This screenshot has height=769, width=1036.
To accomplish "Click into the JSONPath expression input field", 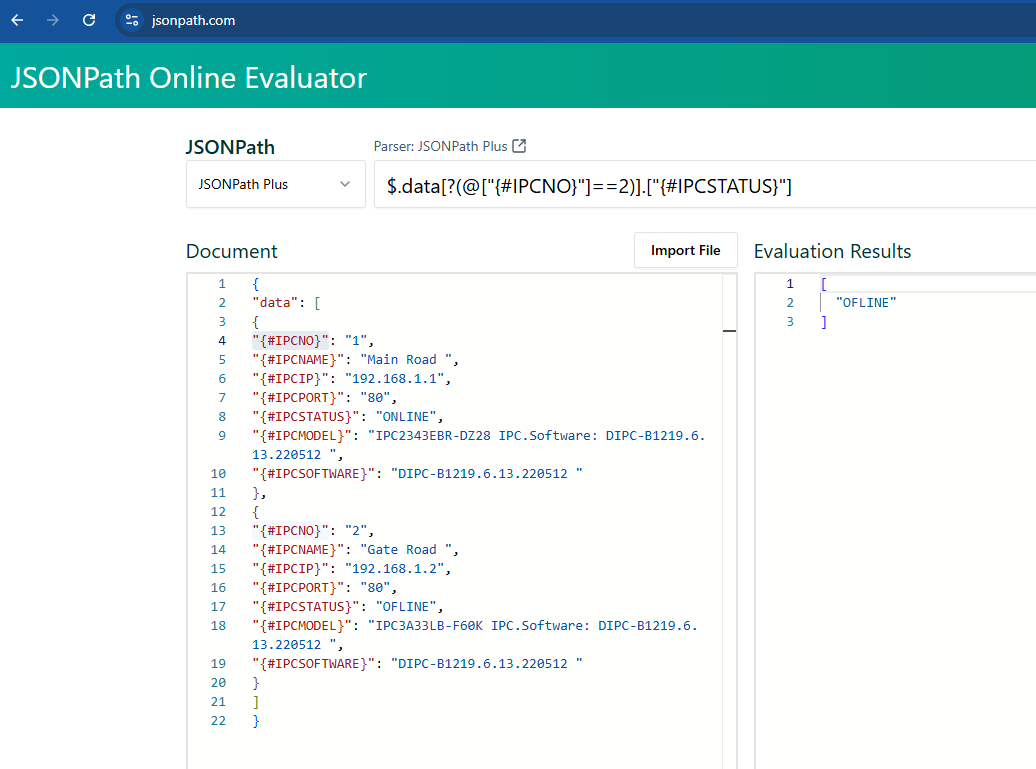I will (700, 185).
